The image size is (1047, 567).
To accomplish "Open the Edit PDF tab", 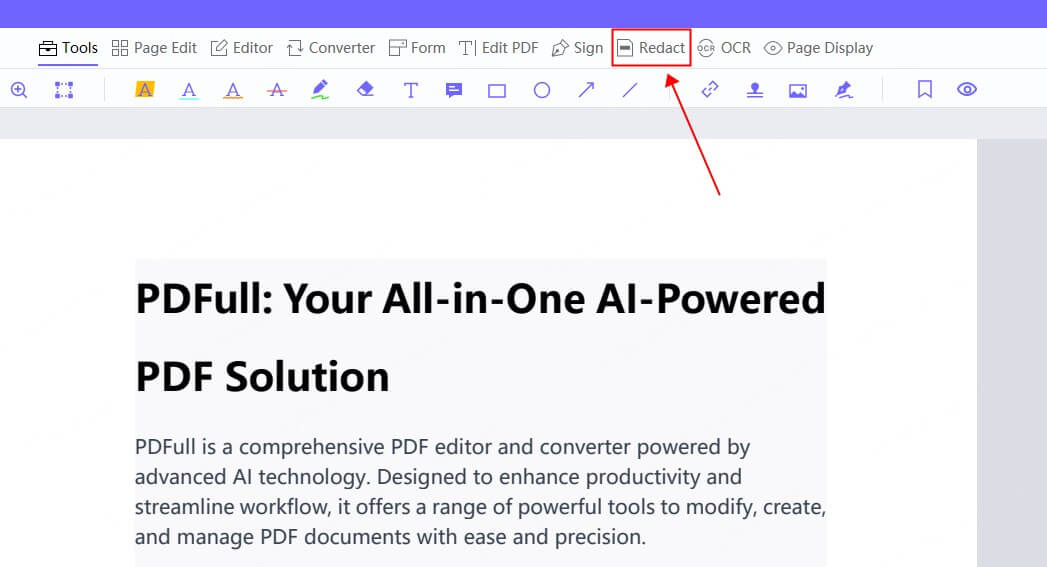I will click(x=499, y=48).
